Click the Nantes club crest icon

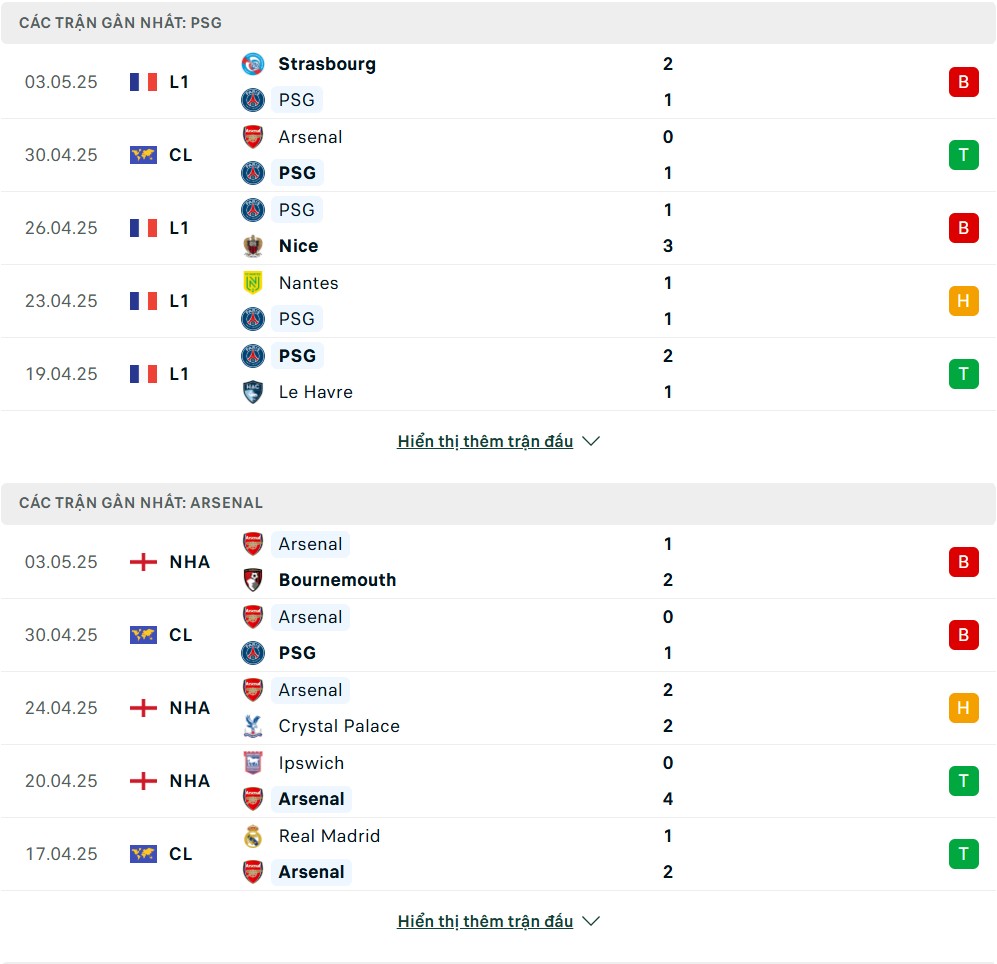click(x=253, y=283)
